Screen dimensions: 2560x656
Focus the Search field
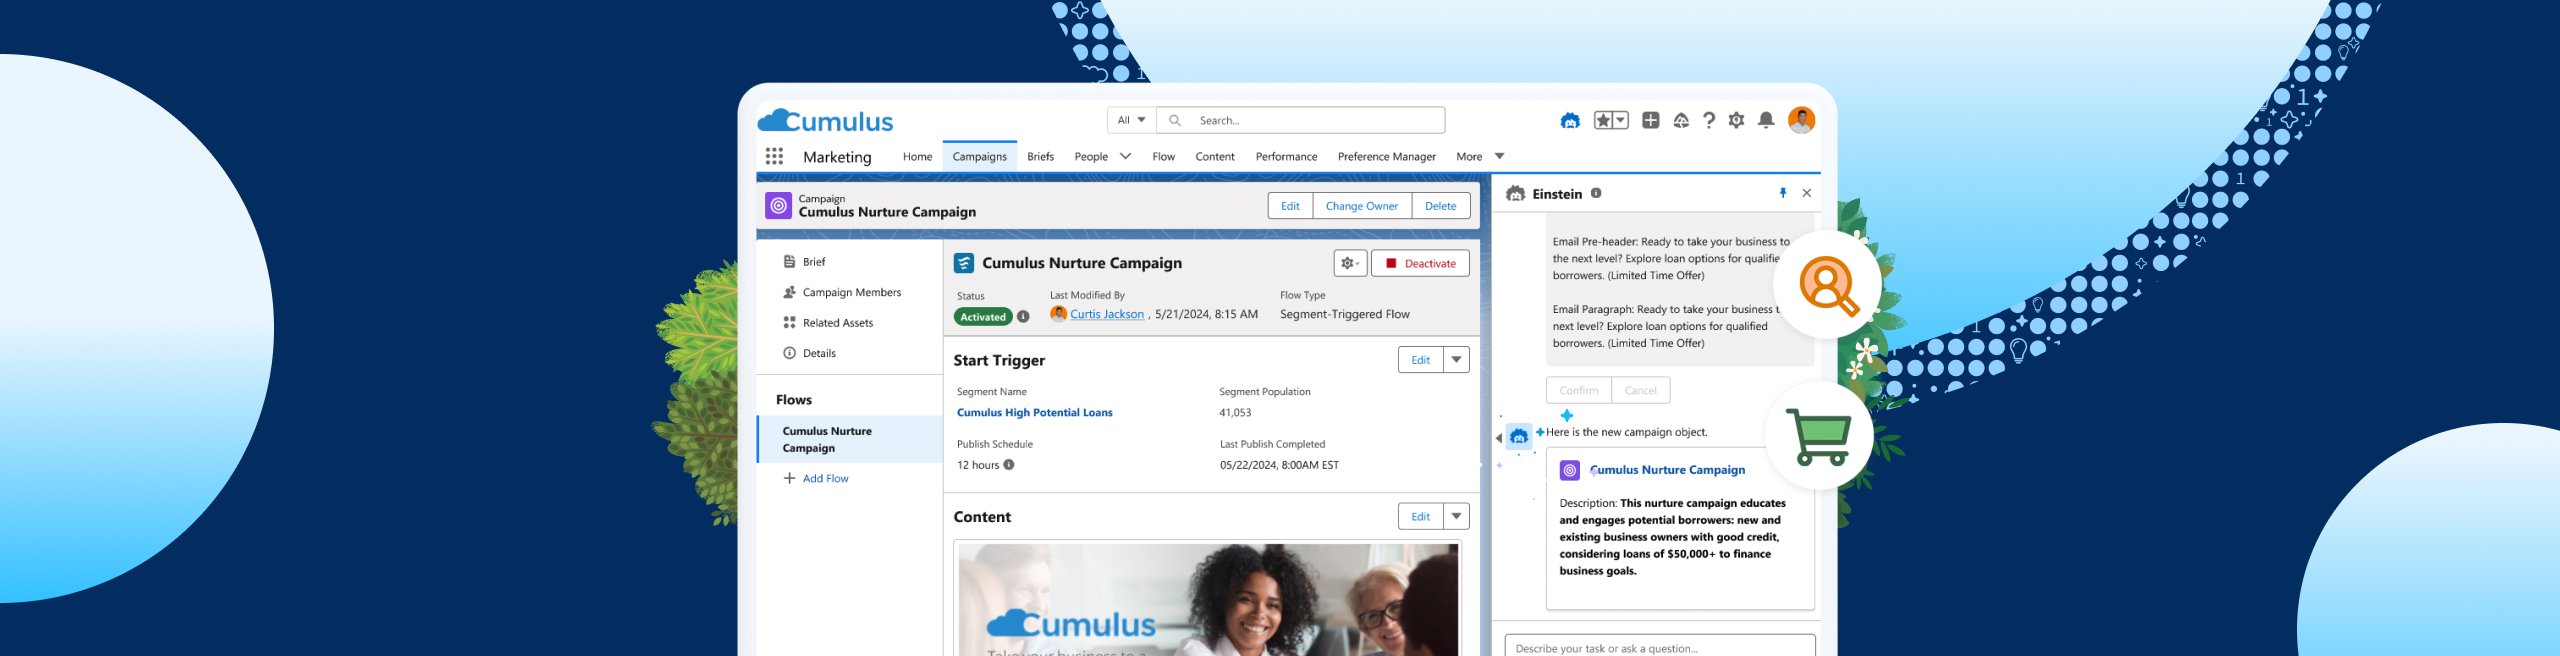pyautogui.click(x=1301, y=120)
